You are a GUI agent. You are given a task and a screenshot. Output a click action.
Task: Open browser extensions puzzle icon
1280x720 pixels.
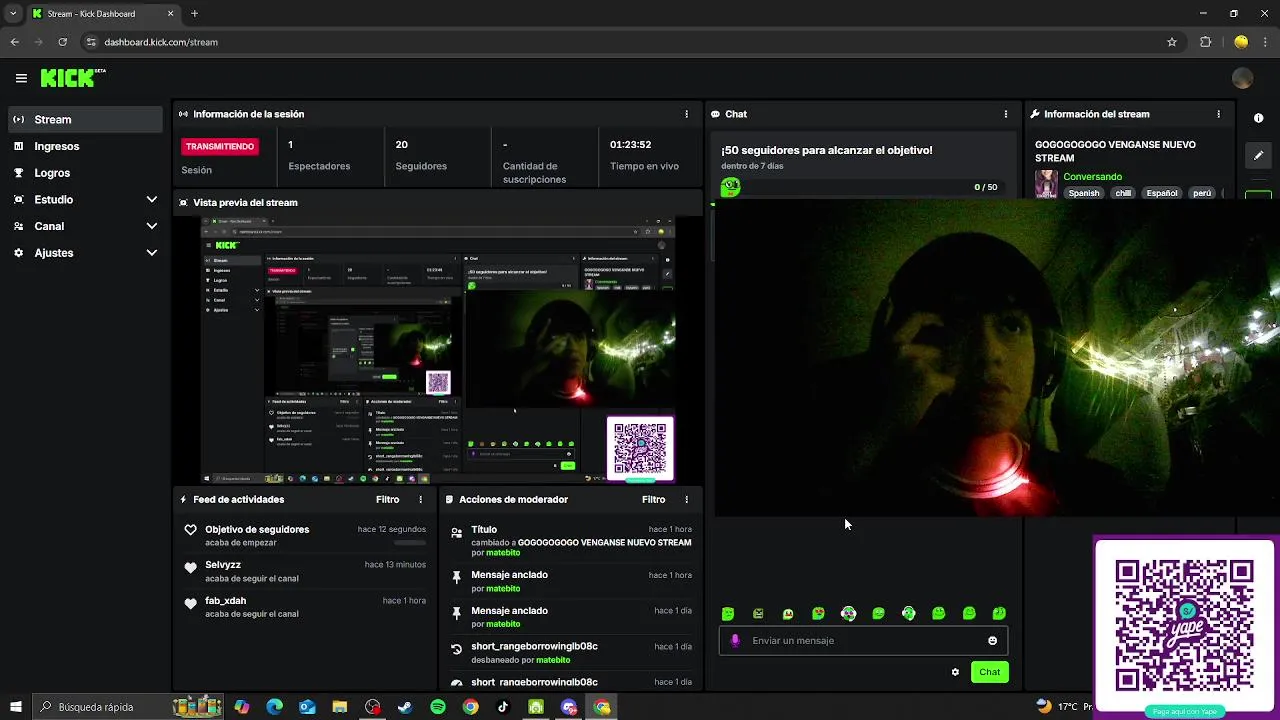coord(1205,42)
